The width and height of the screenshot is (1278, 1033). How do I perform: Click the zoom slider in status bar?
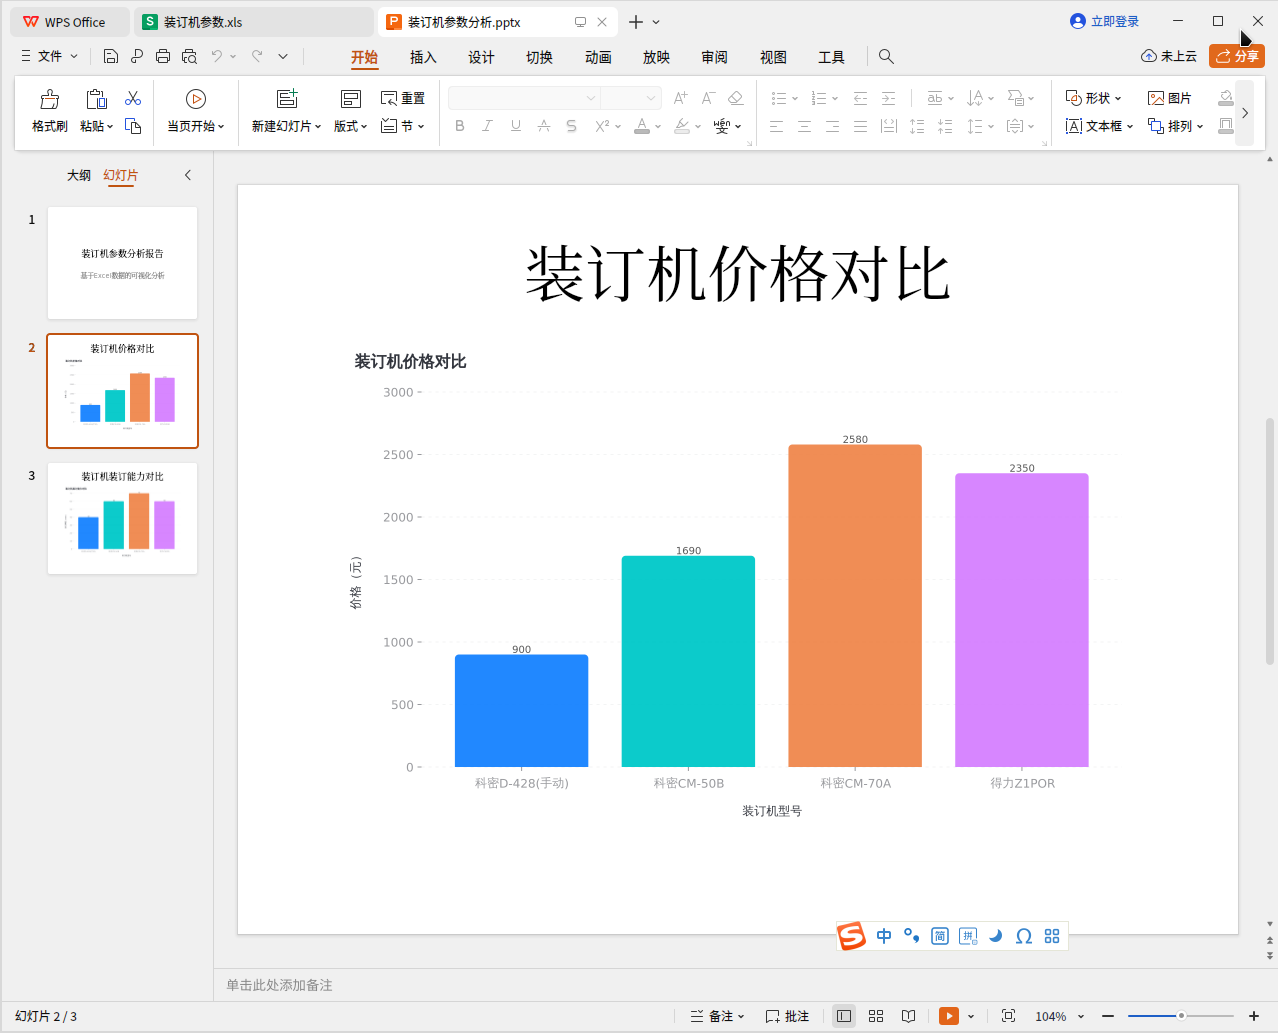[1181, 1016]
